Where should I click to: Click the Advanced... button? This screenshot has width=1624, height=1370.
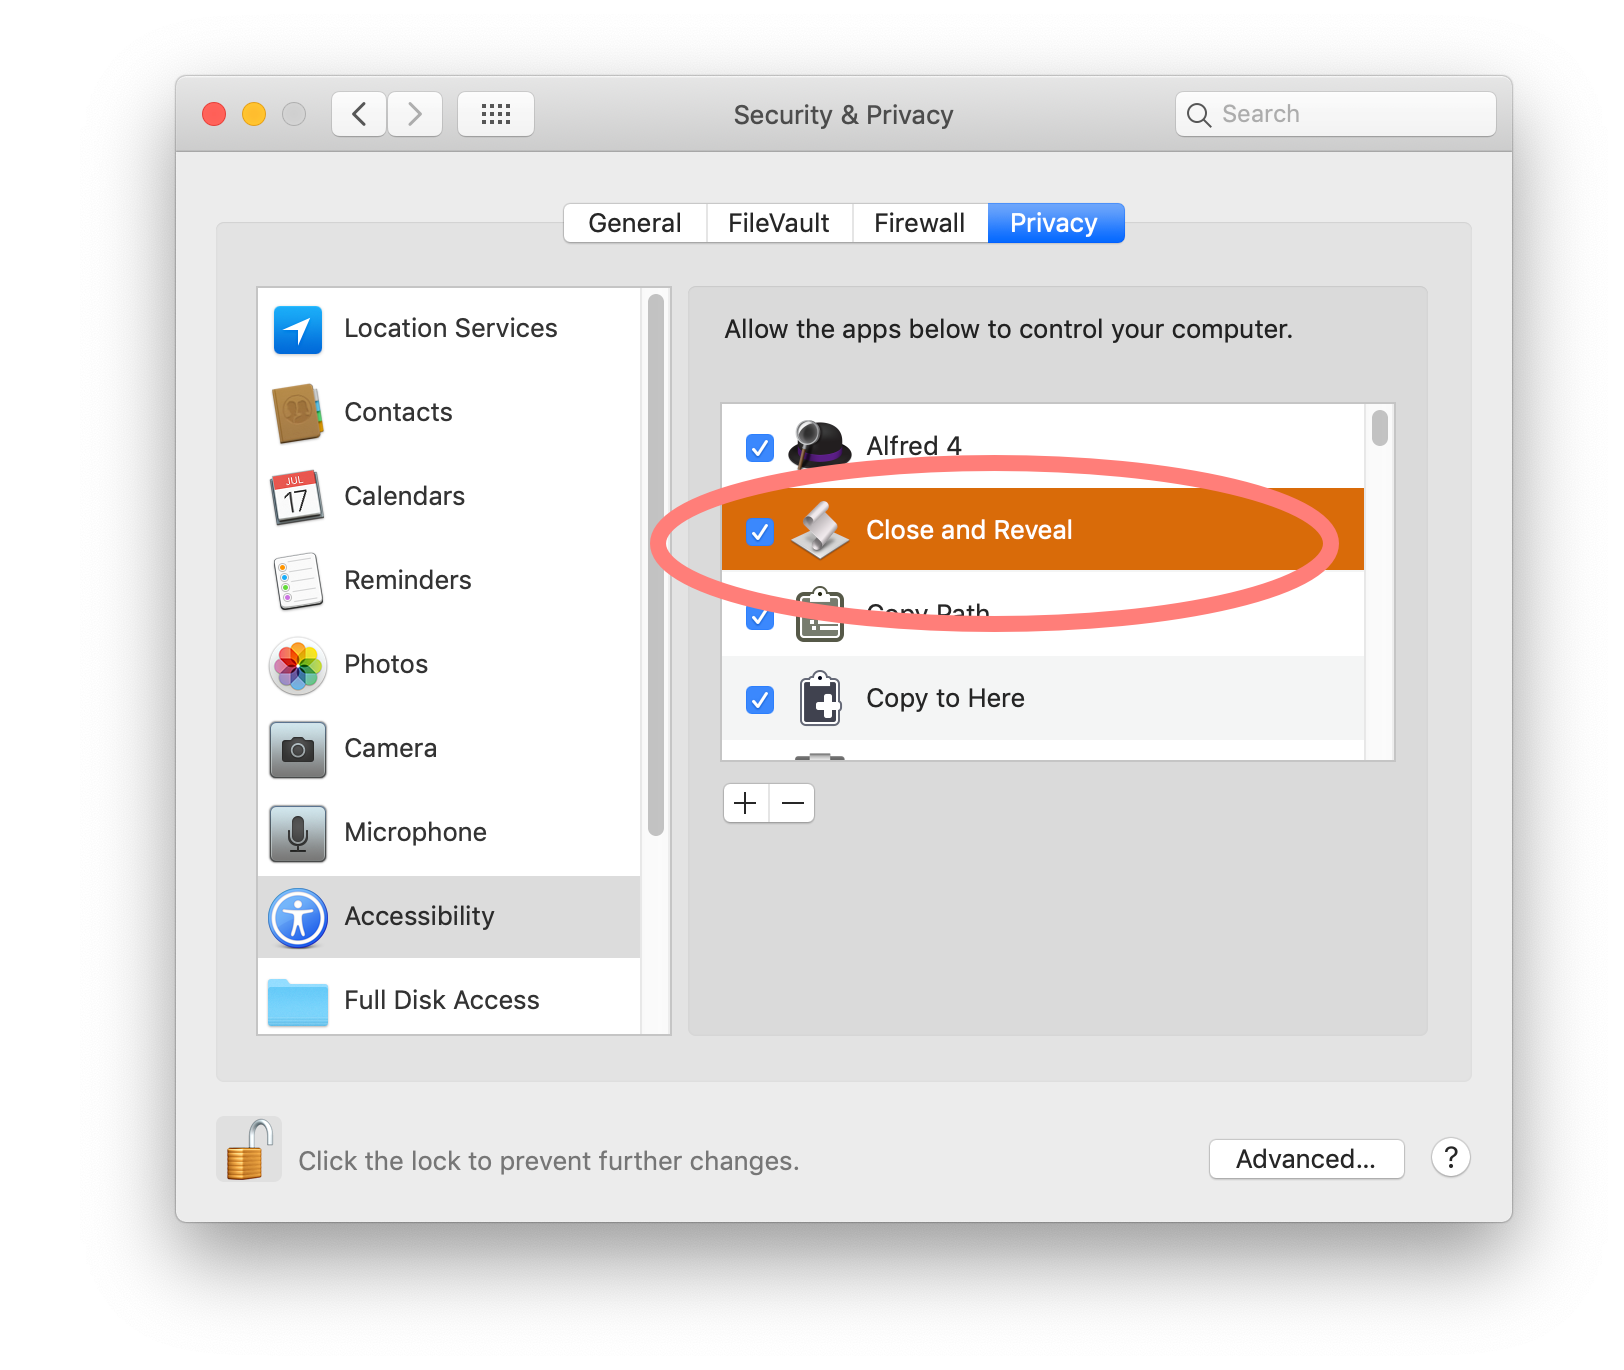(1306, 1159)
